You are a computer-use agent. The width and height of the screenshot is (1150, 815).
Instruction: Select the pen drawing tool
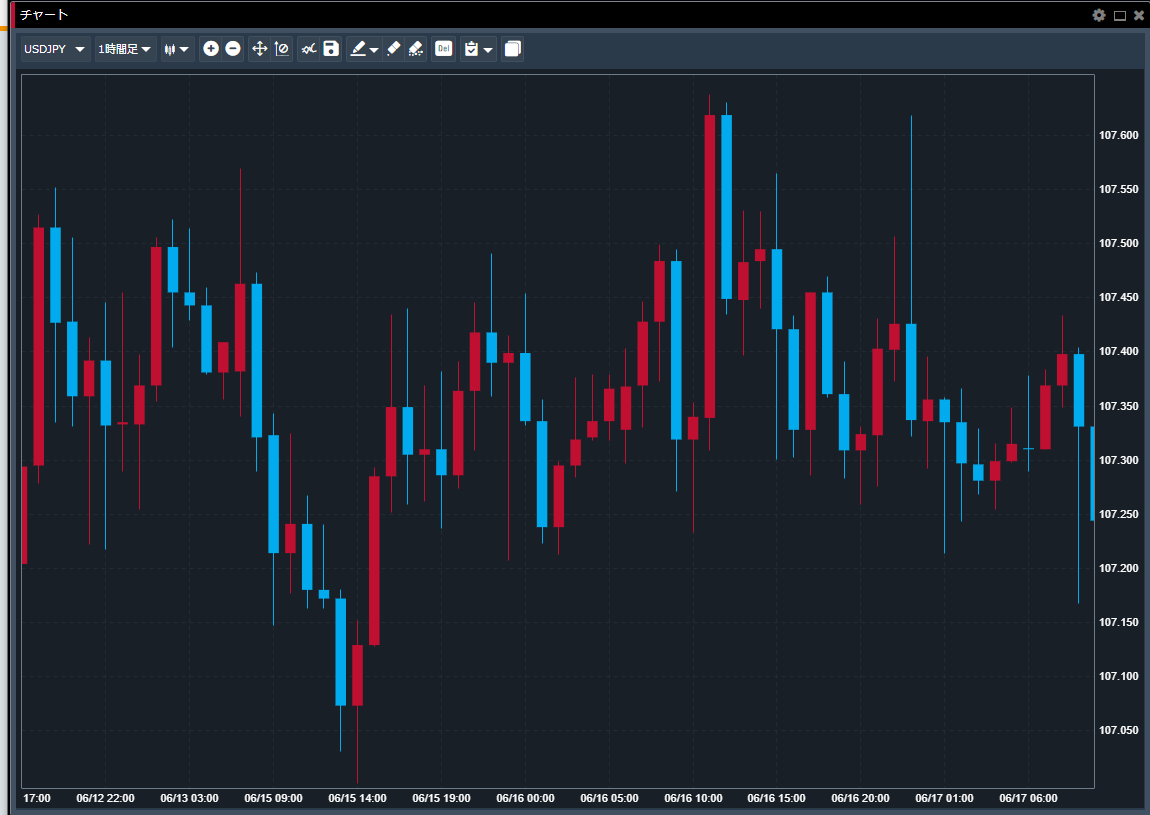point(358,48)
